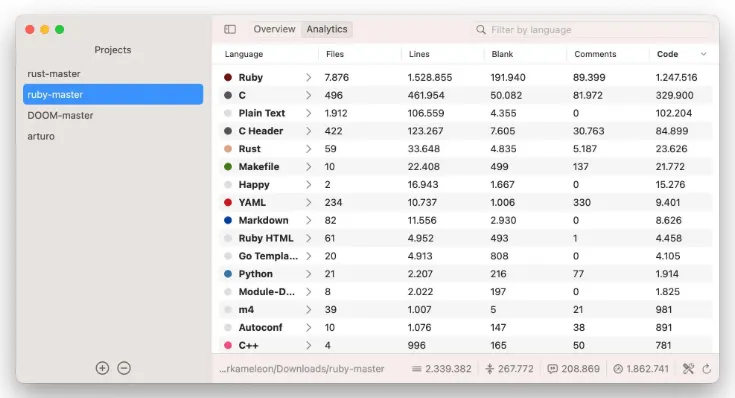
Task: Click total code 1.862.741 in status bar
Action: 647,369
